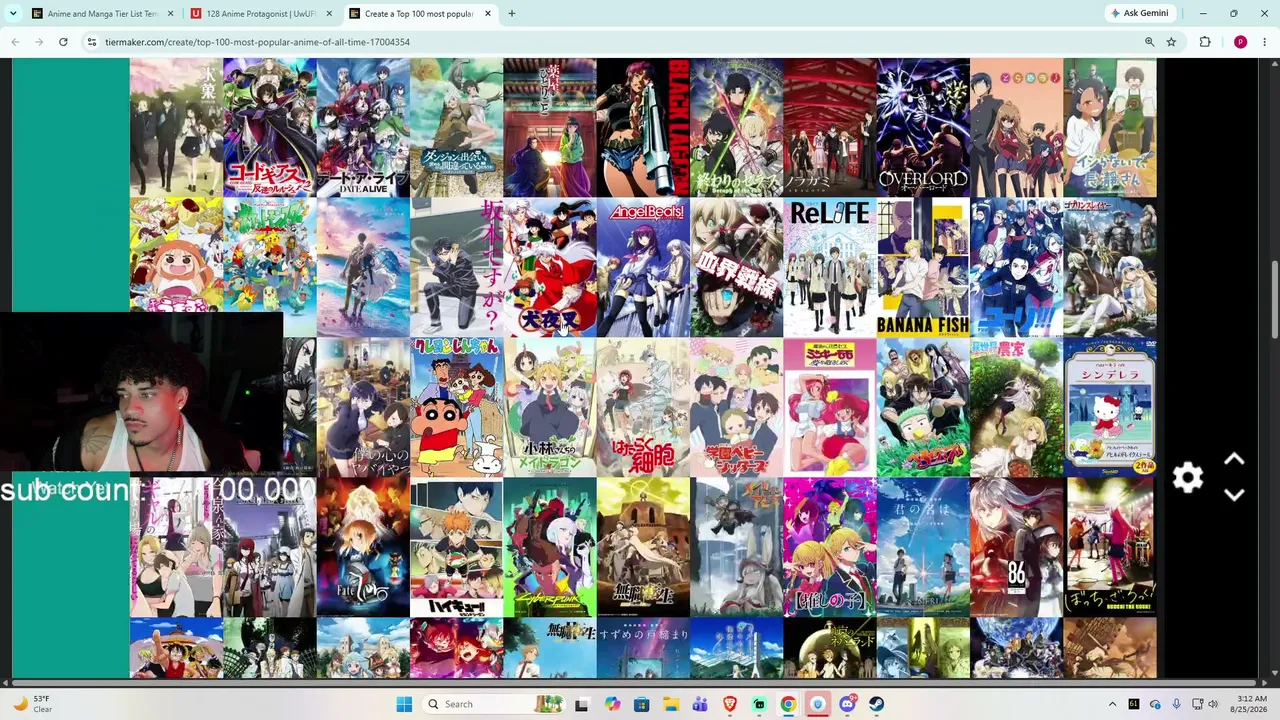Click the 86 anime poster
Screen dimensions: 1280x720
[1016, 547]
